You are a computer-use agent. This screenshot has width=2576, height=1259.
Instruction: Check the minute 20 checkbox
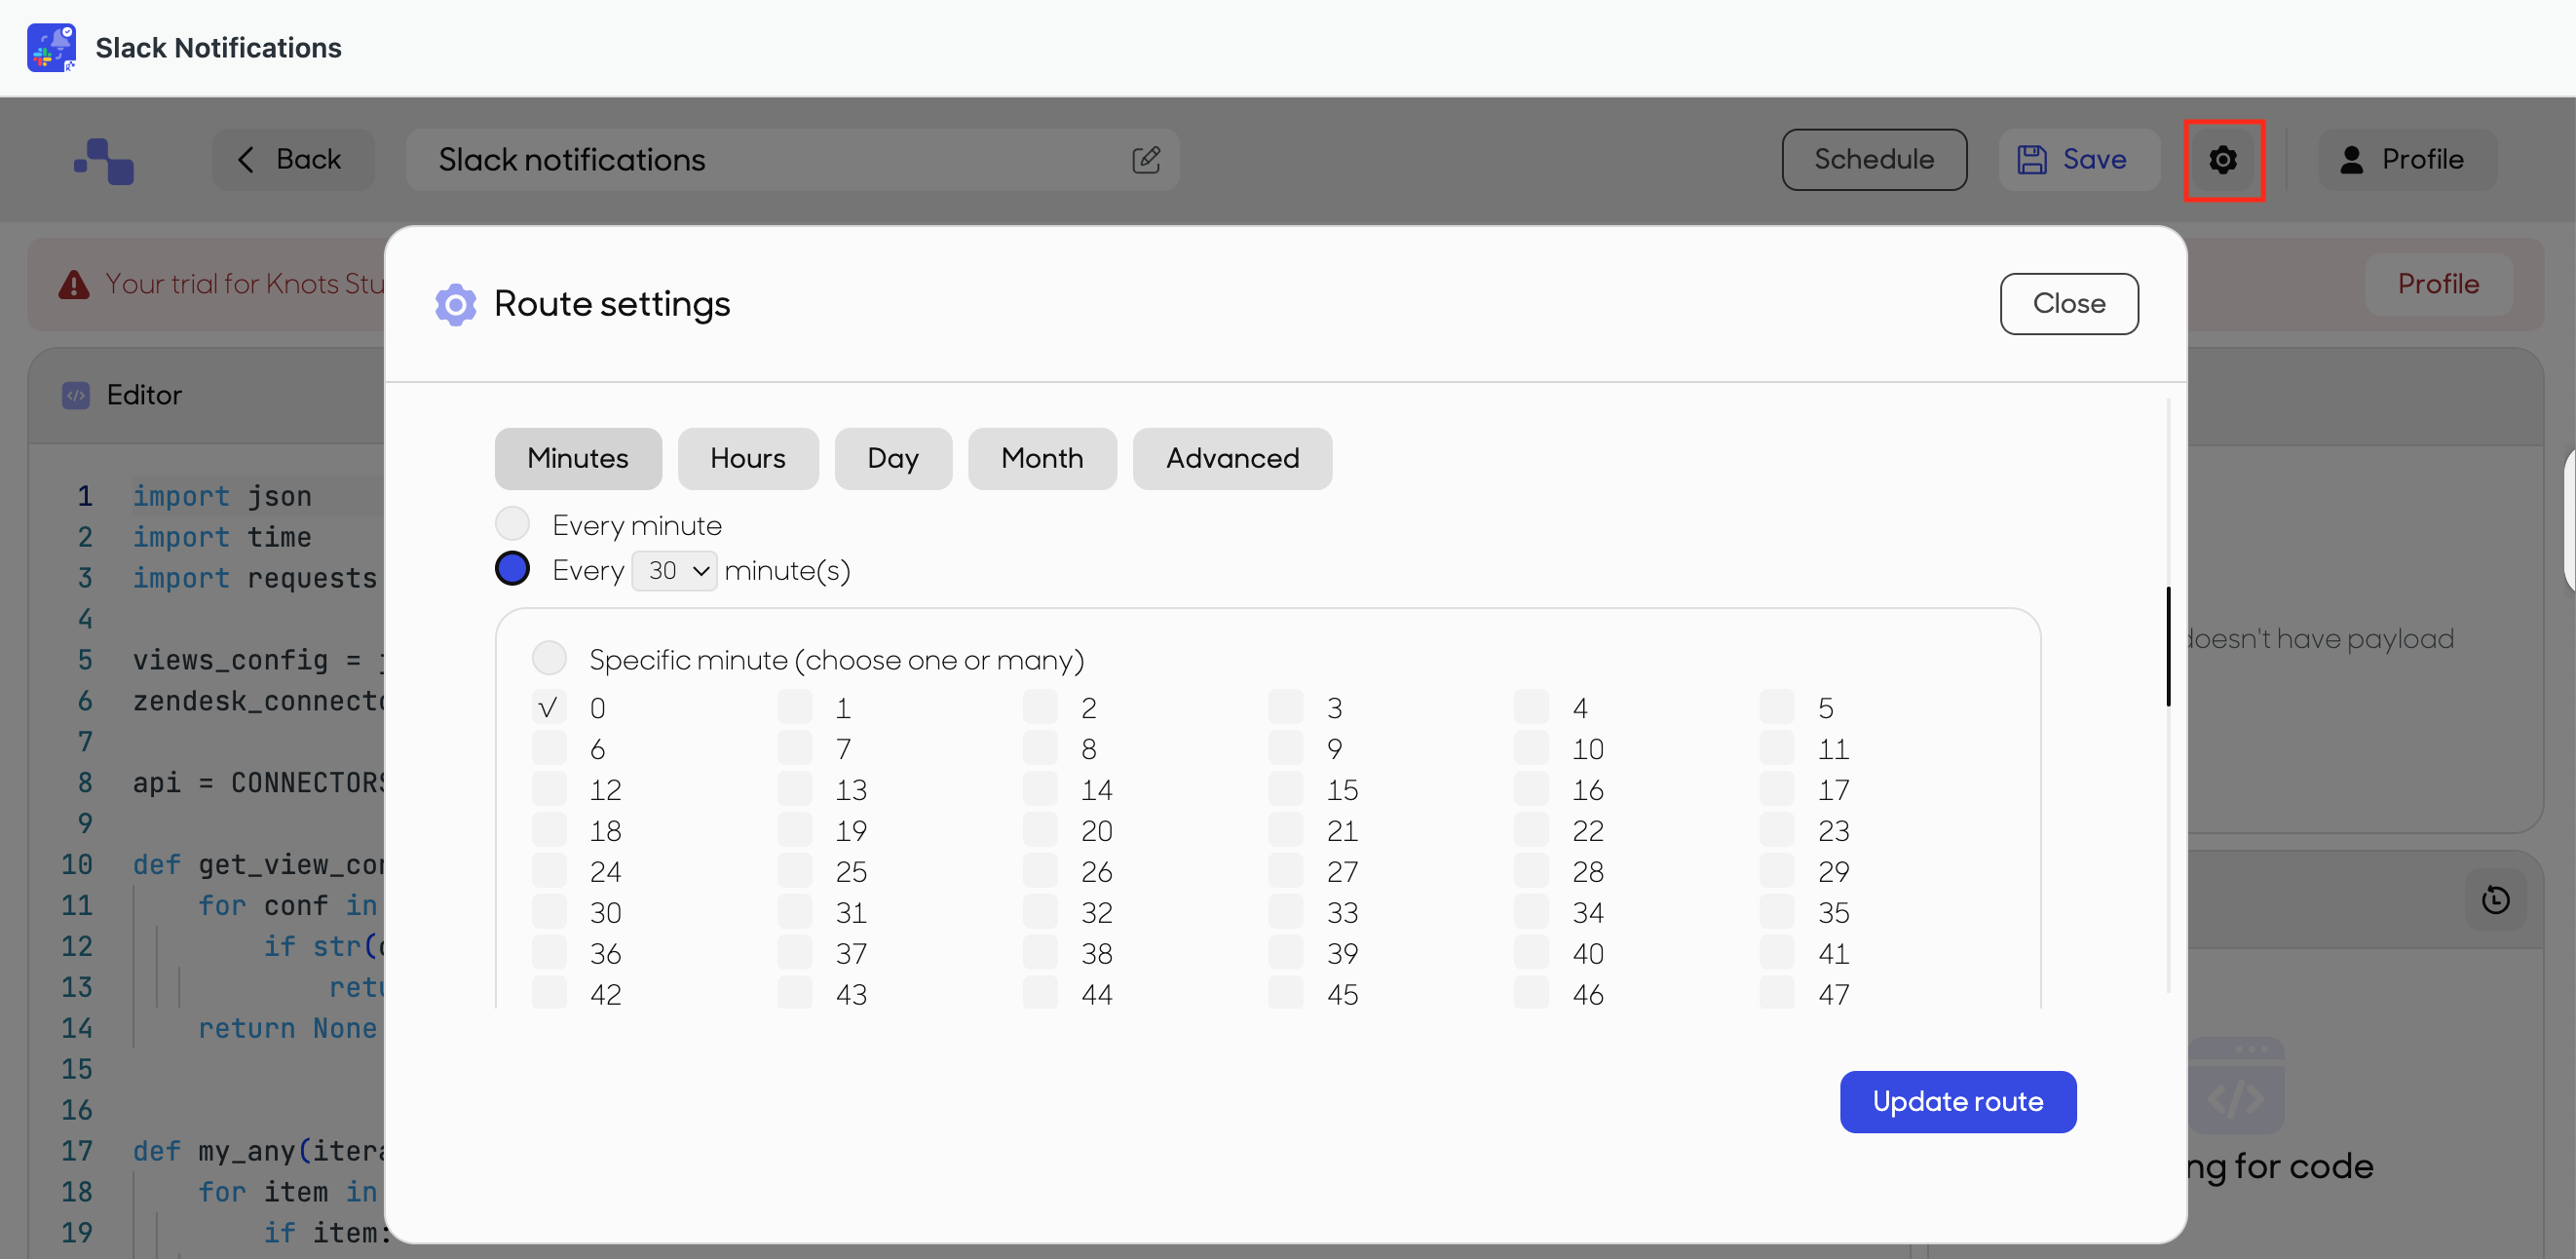pyautogui.click(x=1040, y=830)
